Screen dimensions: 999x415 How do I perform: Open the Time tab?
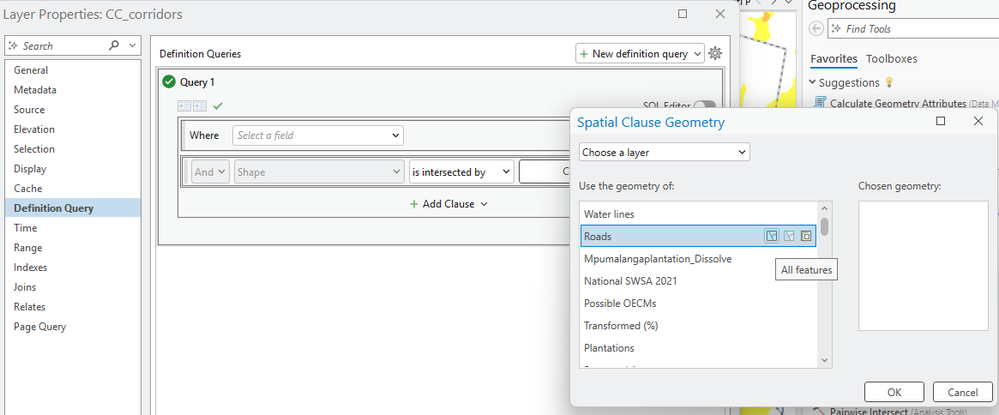(x=25, y=228)
